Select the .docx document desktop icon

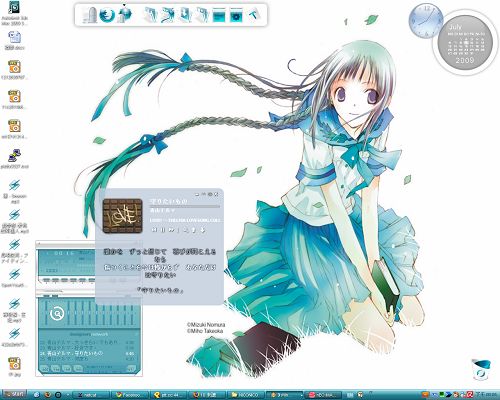tap(14, 40)
